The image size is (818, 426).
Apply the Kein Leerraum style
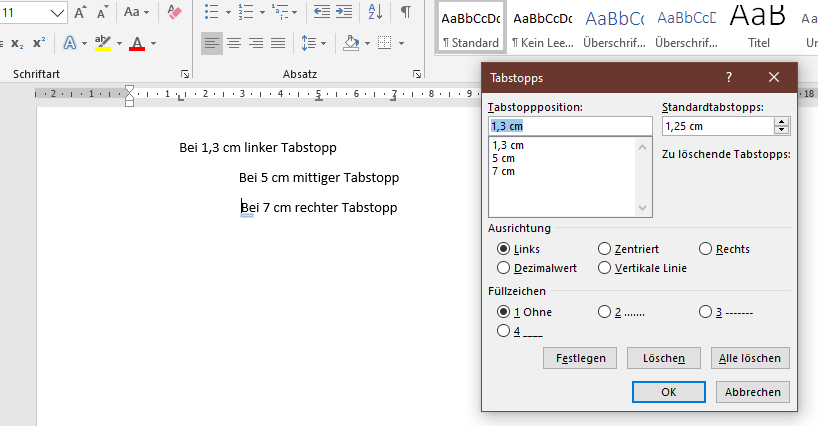pyautogui.click(x=543, y=28)
